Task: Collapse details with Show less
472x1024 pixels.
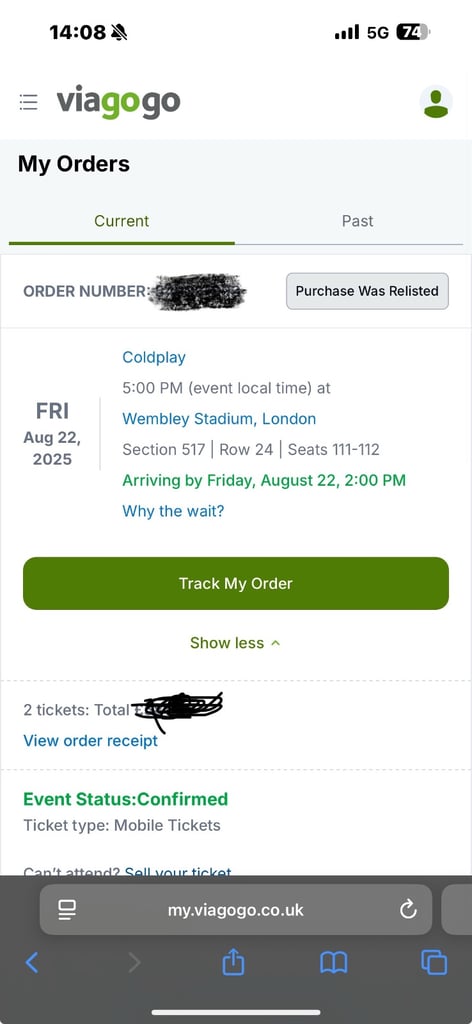Action: (235, 643)
